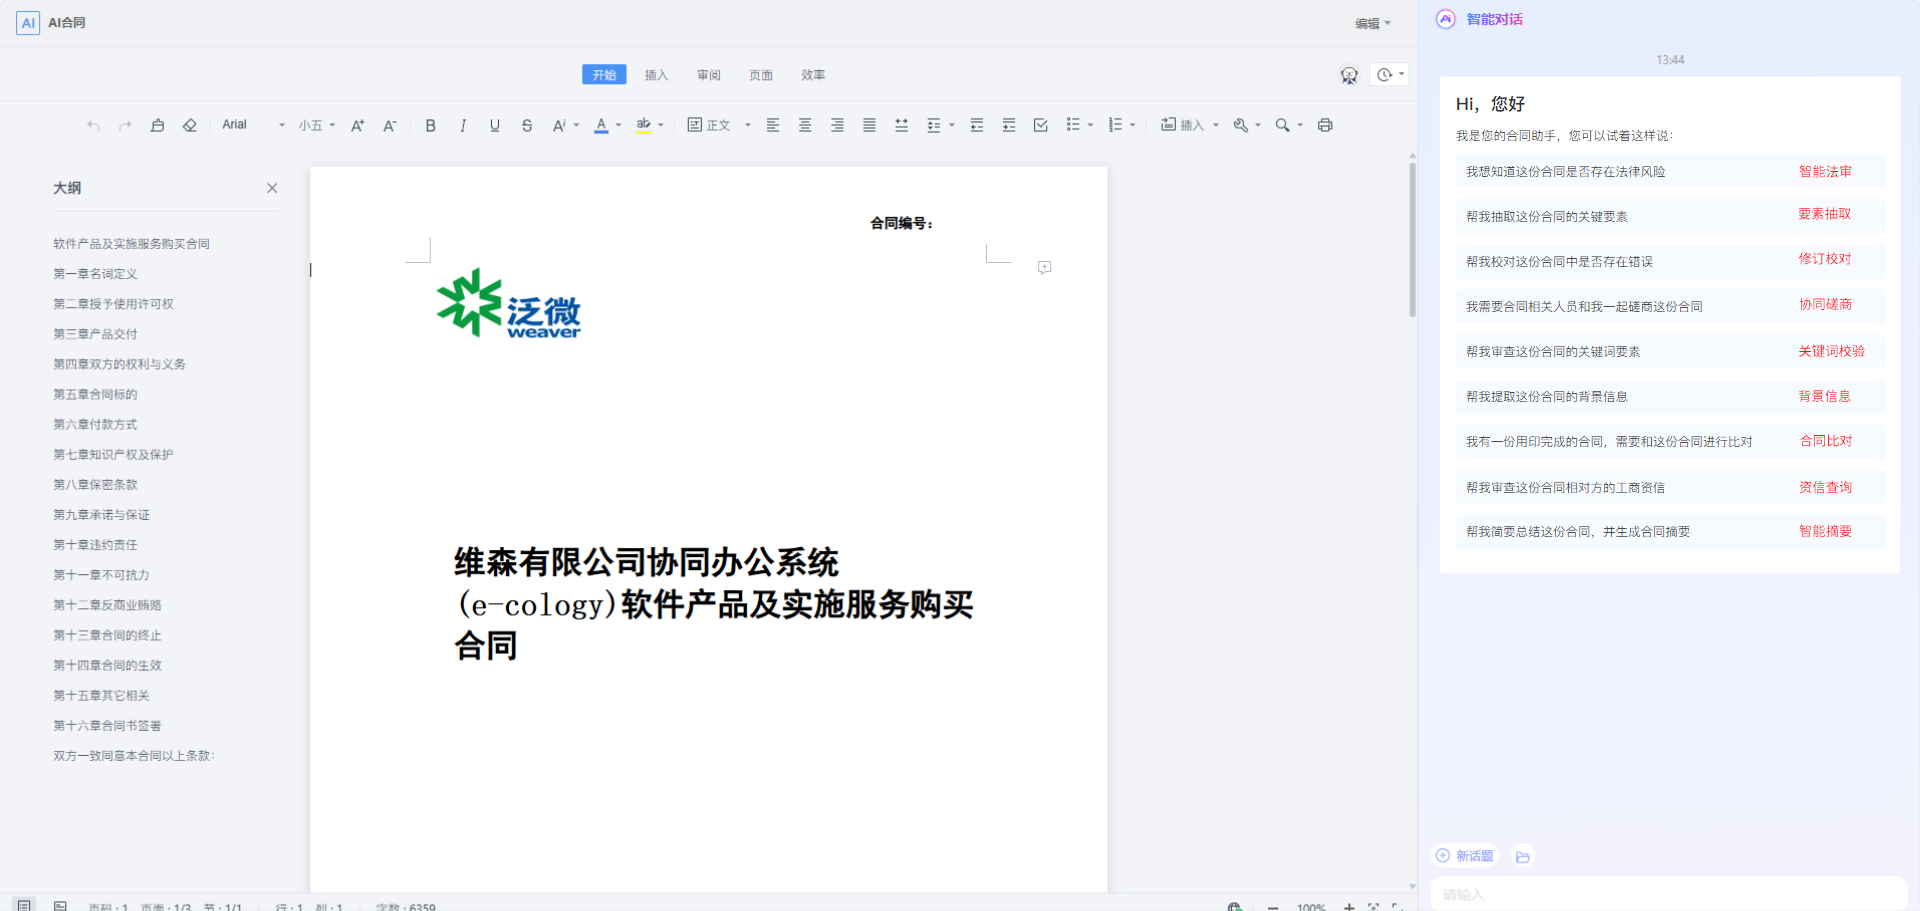Viewport: 1920px width, 911px height.
Task: Align text to the right
Action: [x=837, y=125]
